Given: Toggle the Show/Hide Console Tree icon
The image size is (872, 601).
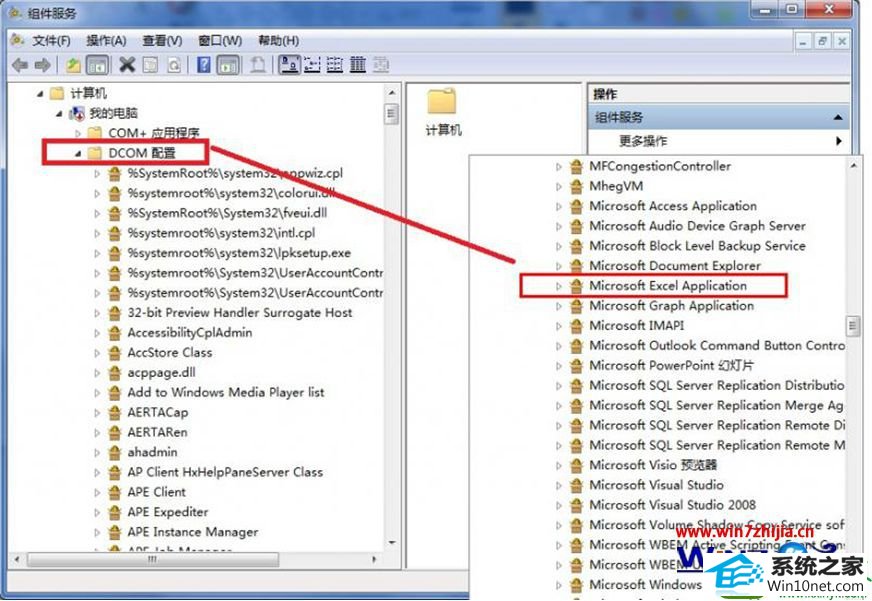Looking at the screenshot, I should coord(97,65).
